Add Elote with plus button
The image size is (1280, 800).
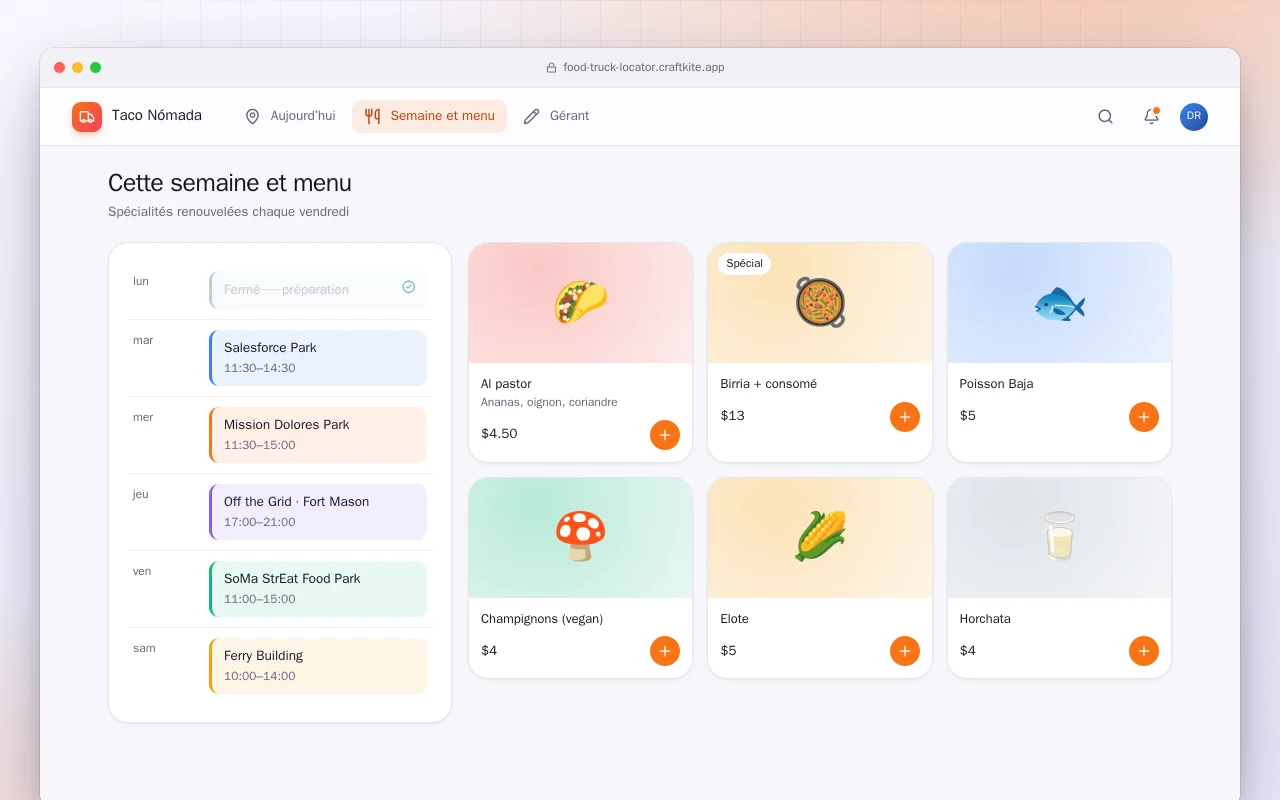pyautogui.click(x=905, y=651)
